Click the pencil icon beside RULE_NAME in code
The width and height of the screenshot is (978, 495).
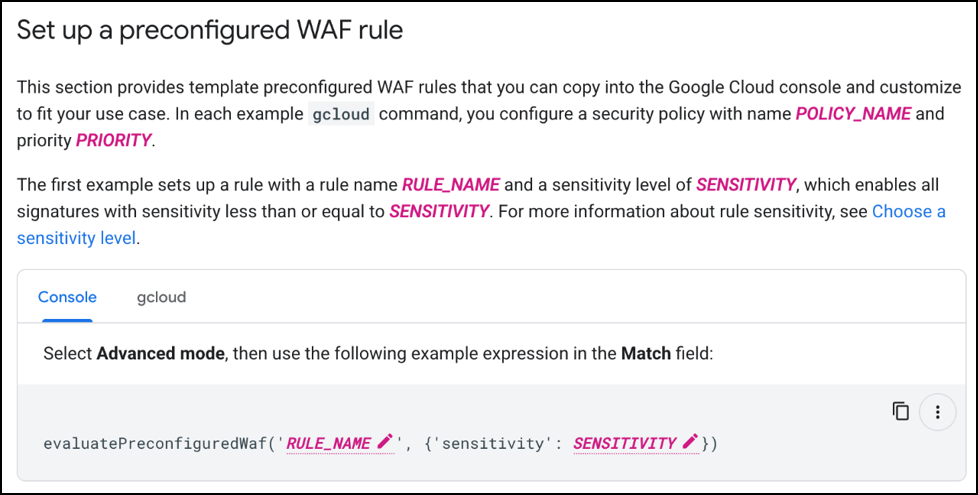[x=386, y=443]
